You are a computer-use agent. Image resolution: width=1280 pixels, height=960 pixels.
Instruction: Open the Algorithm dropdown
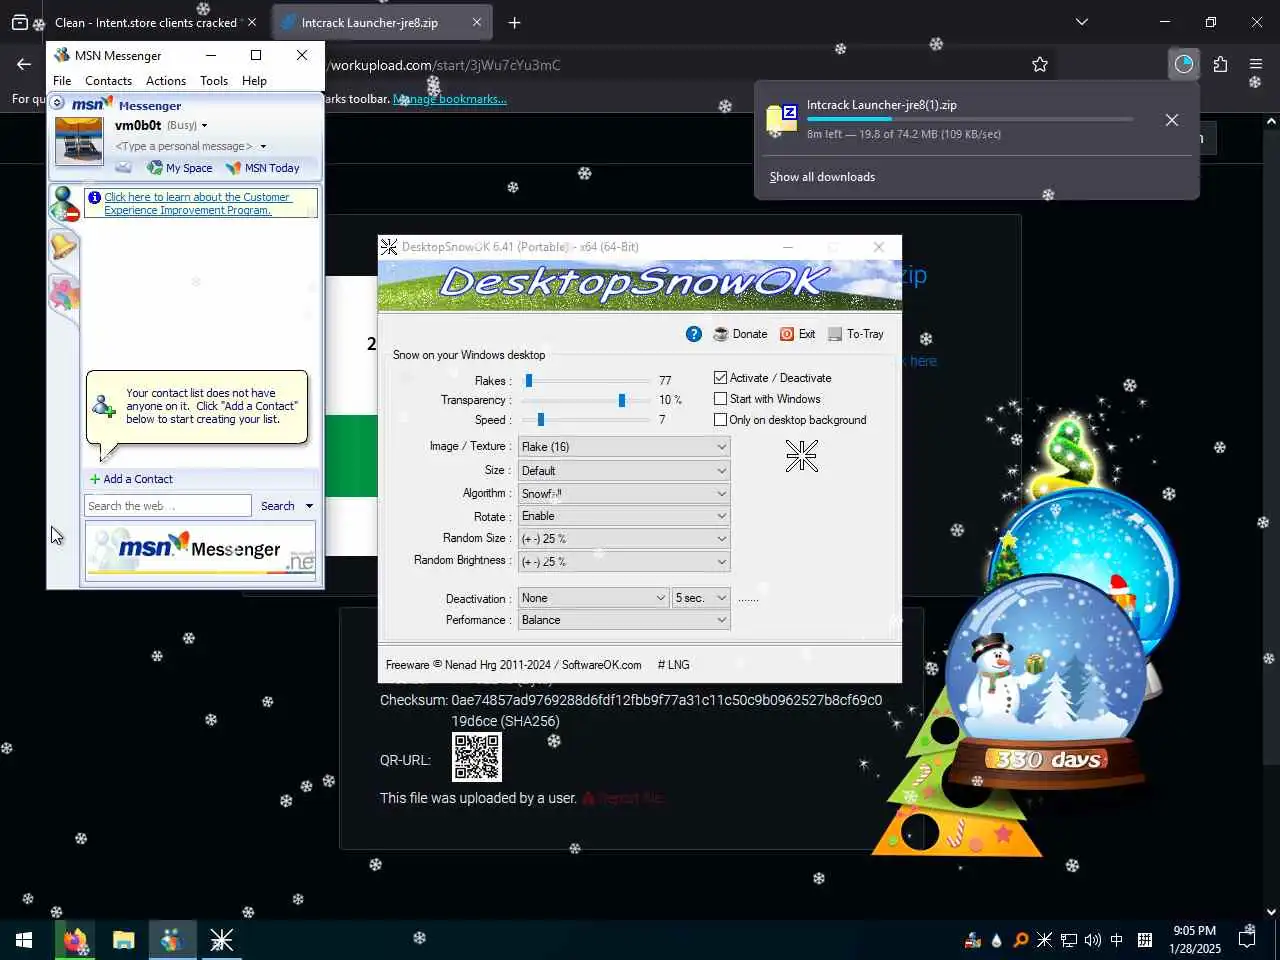pyautogui.click(x=624, y=494)
